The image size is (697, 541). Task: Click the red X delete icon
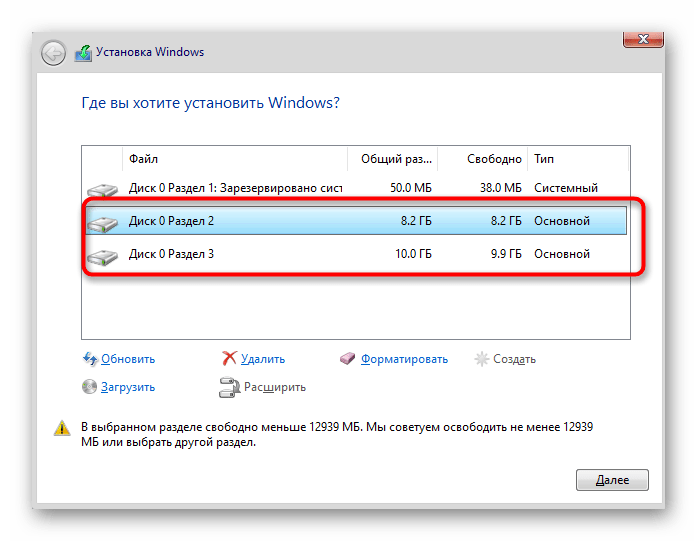[229, 358]
